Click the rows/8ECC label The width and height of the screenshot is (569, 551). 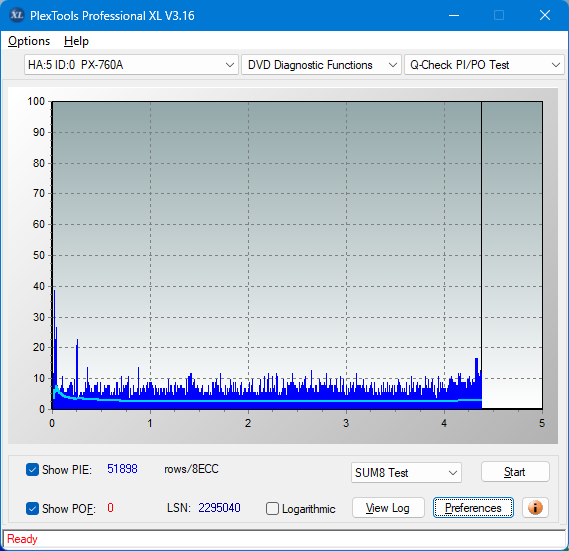(x=191, y=469)
